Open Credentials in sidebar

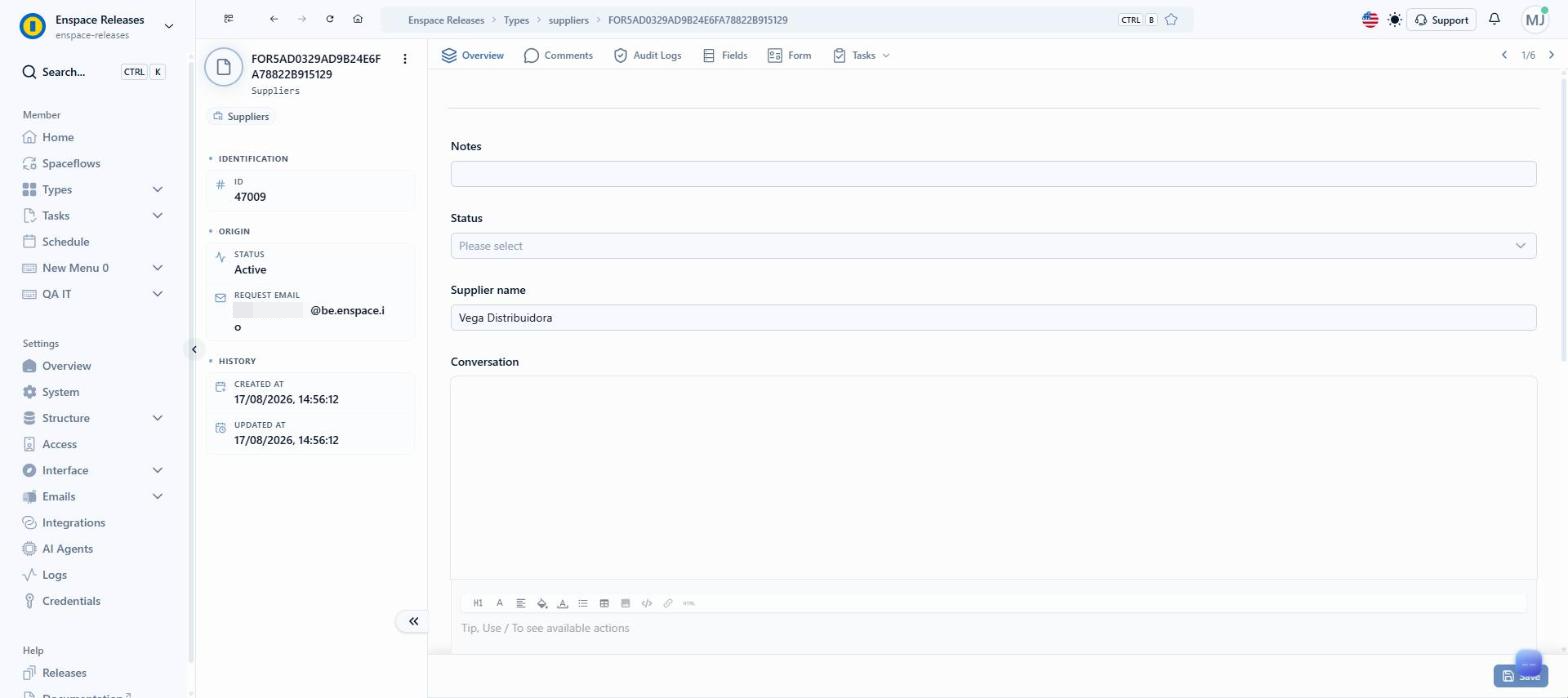pos(71,601)
